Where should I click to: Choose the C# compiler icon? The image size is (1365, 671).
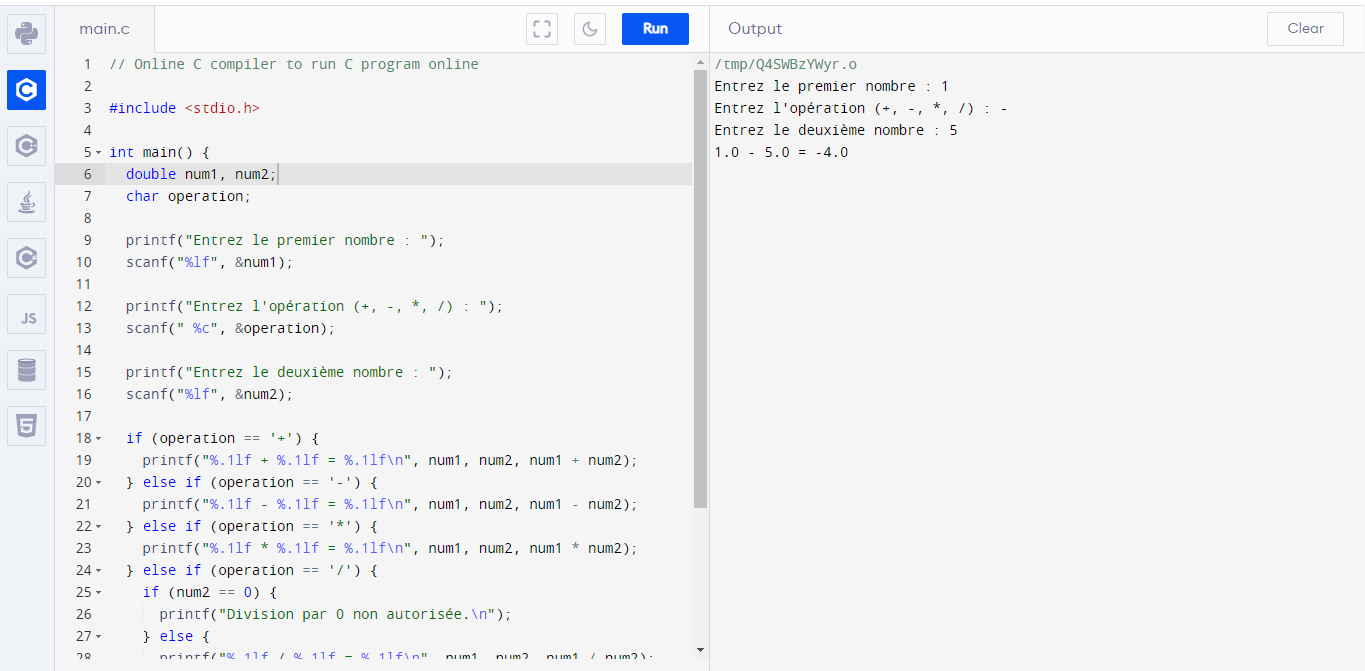click(27, 258)
